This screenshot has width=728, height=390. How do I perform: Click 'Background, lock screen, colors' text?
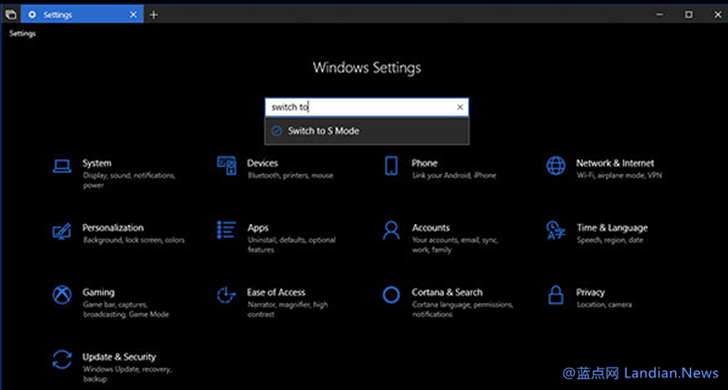coord(134,240)
